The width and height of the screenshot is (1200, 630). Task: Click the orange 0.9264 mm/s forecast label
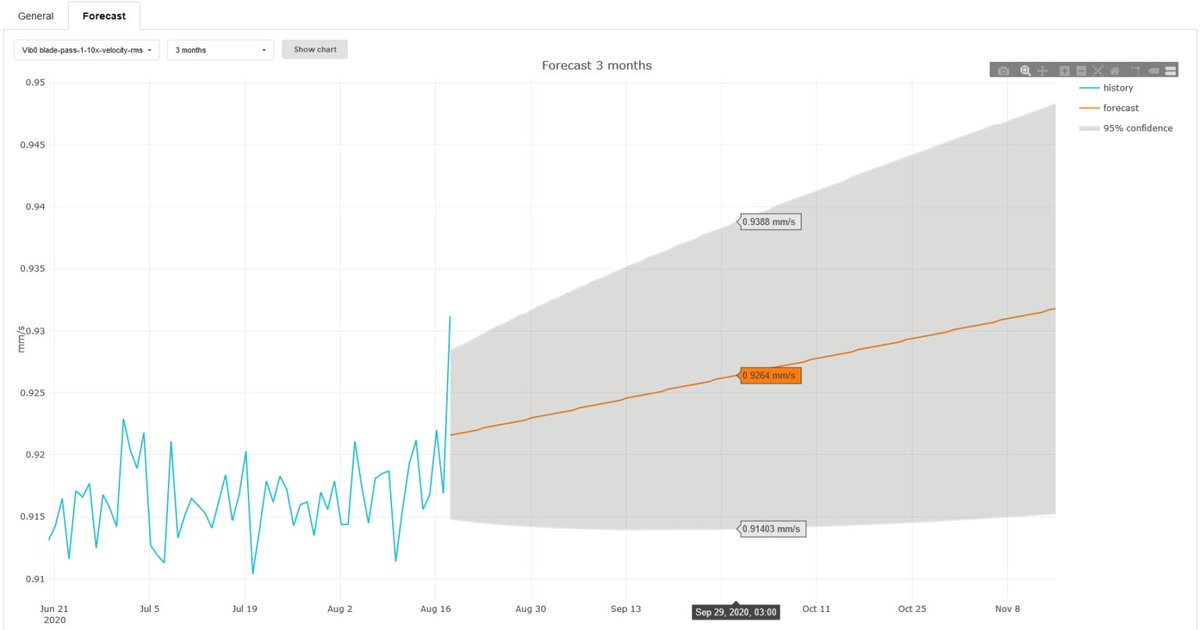[770, 376]
